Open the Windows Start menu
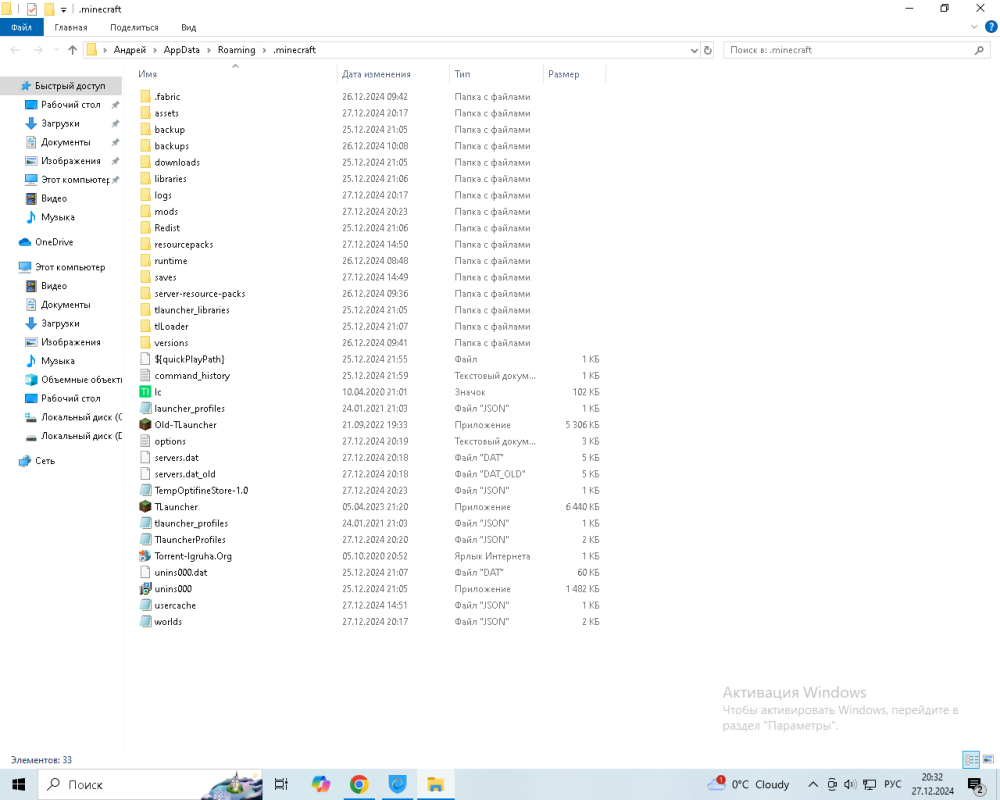 [18, 784]
